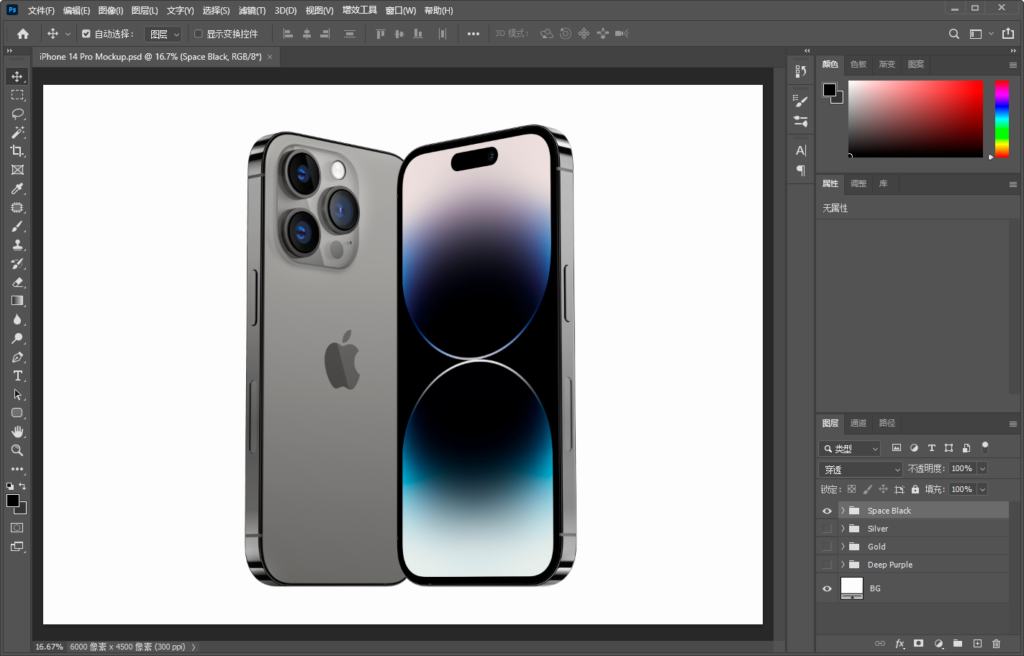The image size is (1024, 656).
Task: Select the Blur tool
Action: 17,320
